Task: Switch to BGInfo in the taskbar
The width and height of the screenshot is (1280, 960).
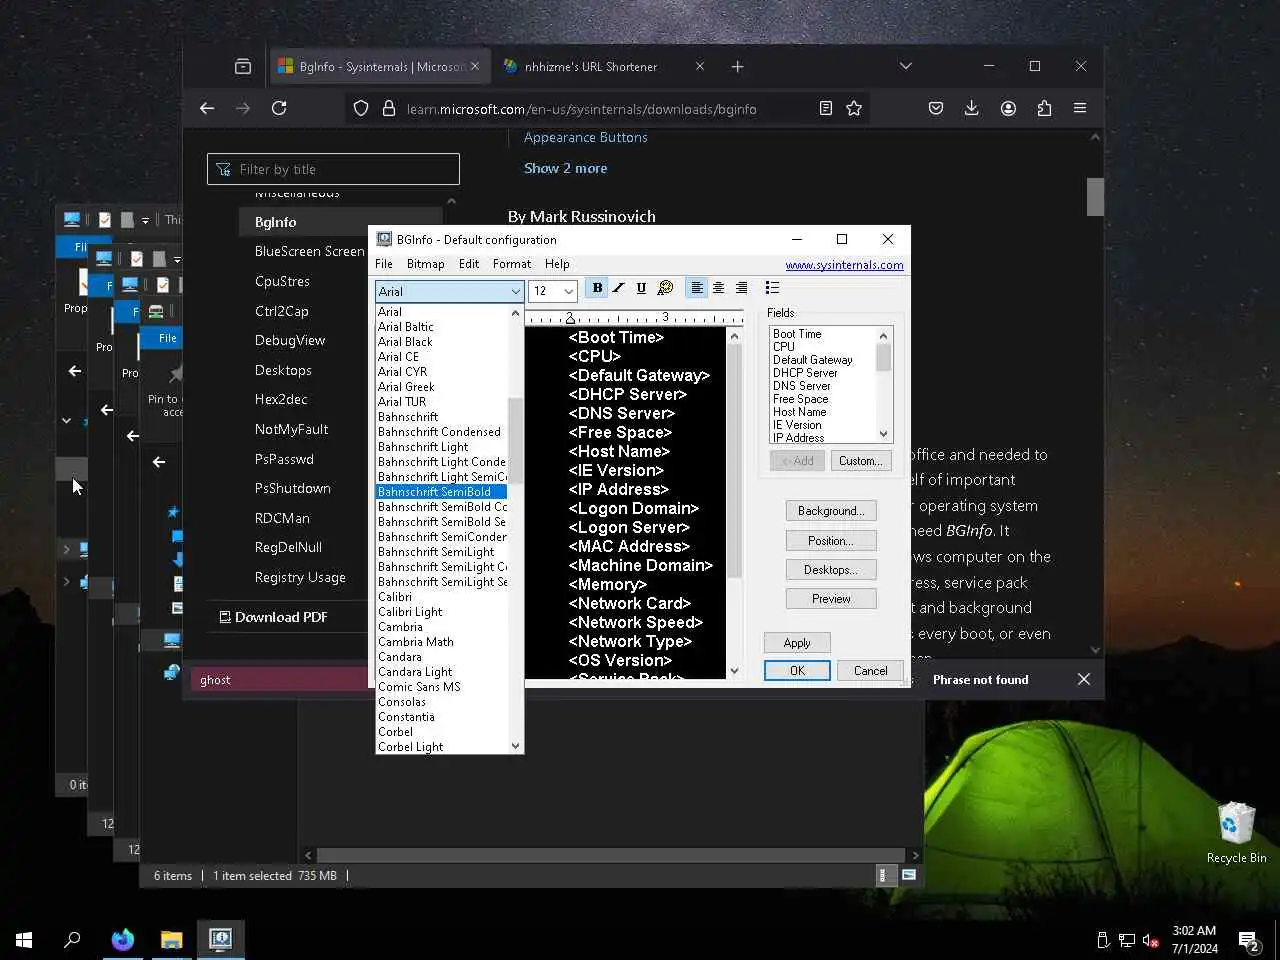Action: point(221,940)
